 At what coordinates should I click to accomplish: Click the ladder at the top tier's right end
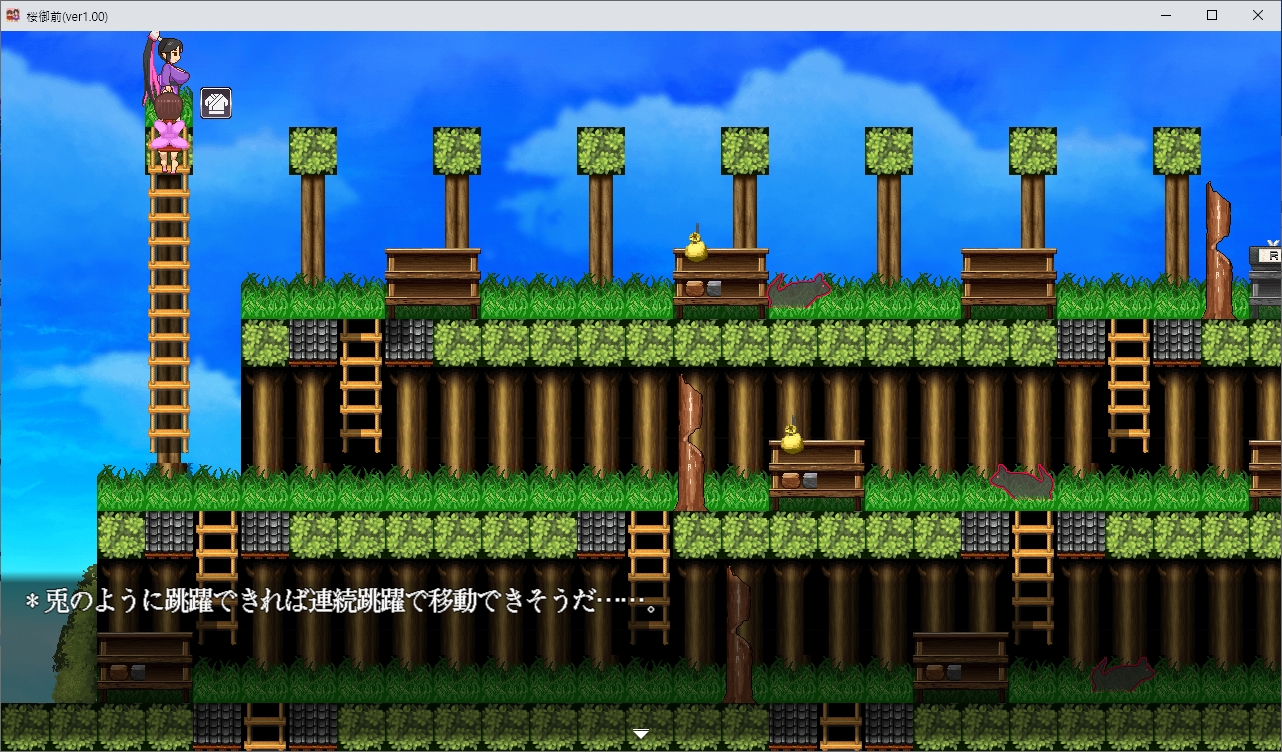1129,385
